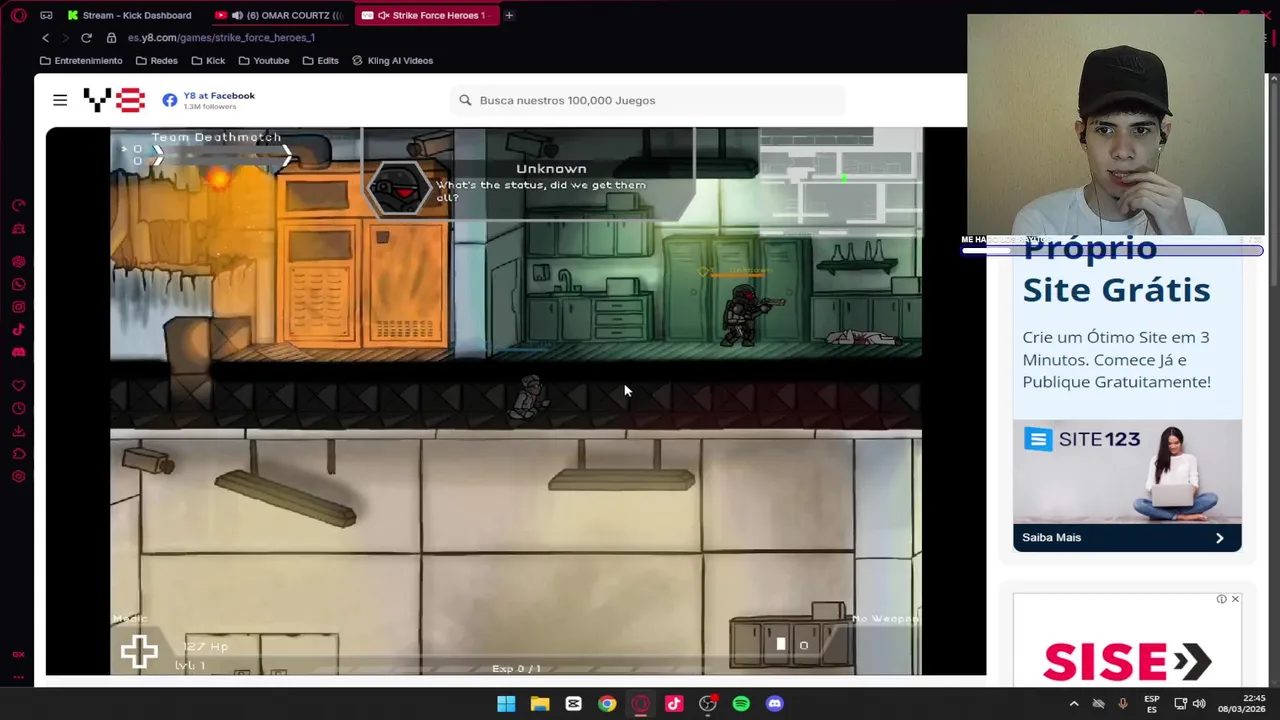Close the SISE advertisement

1235,599
